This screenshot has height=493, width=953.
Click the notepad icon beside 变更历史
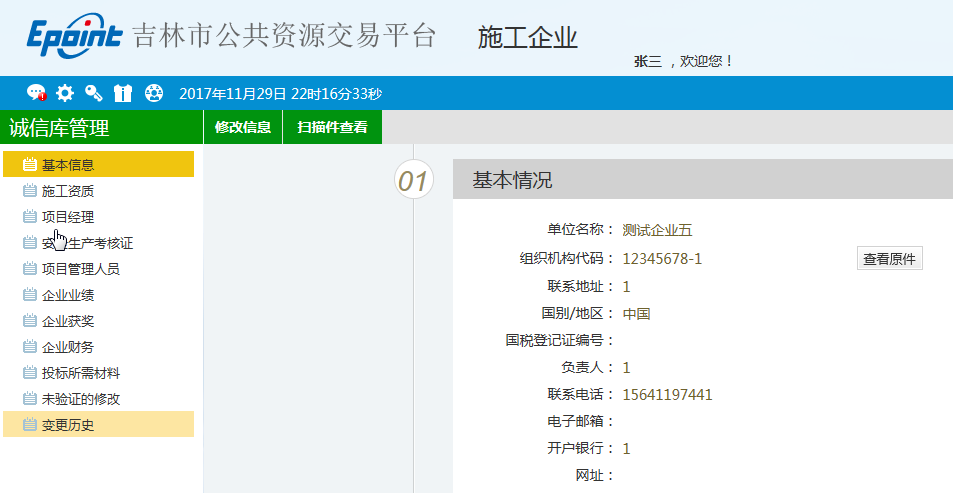point(30,424)
